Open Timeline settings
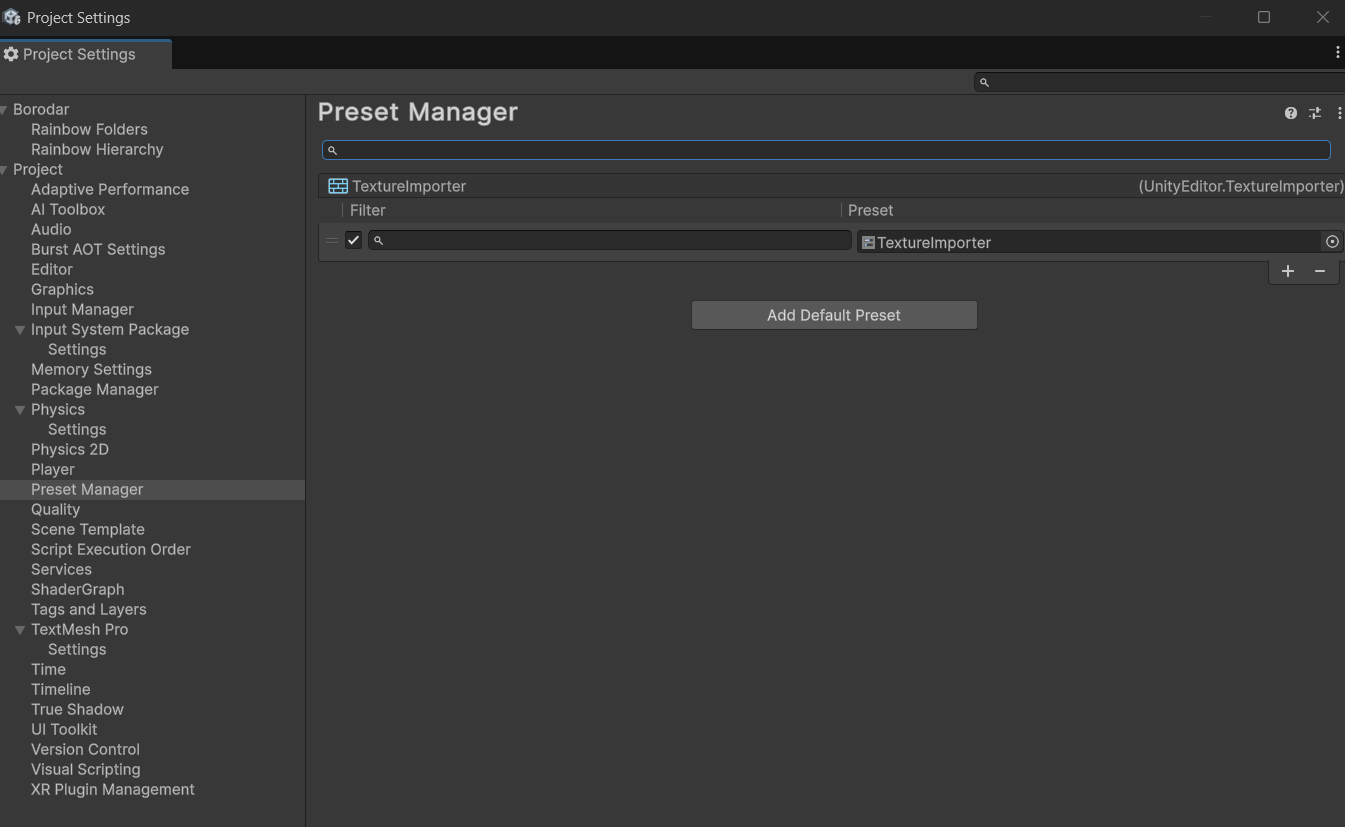1345x827 pixels. click(x=61, y=689)
